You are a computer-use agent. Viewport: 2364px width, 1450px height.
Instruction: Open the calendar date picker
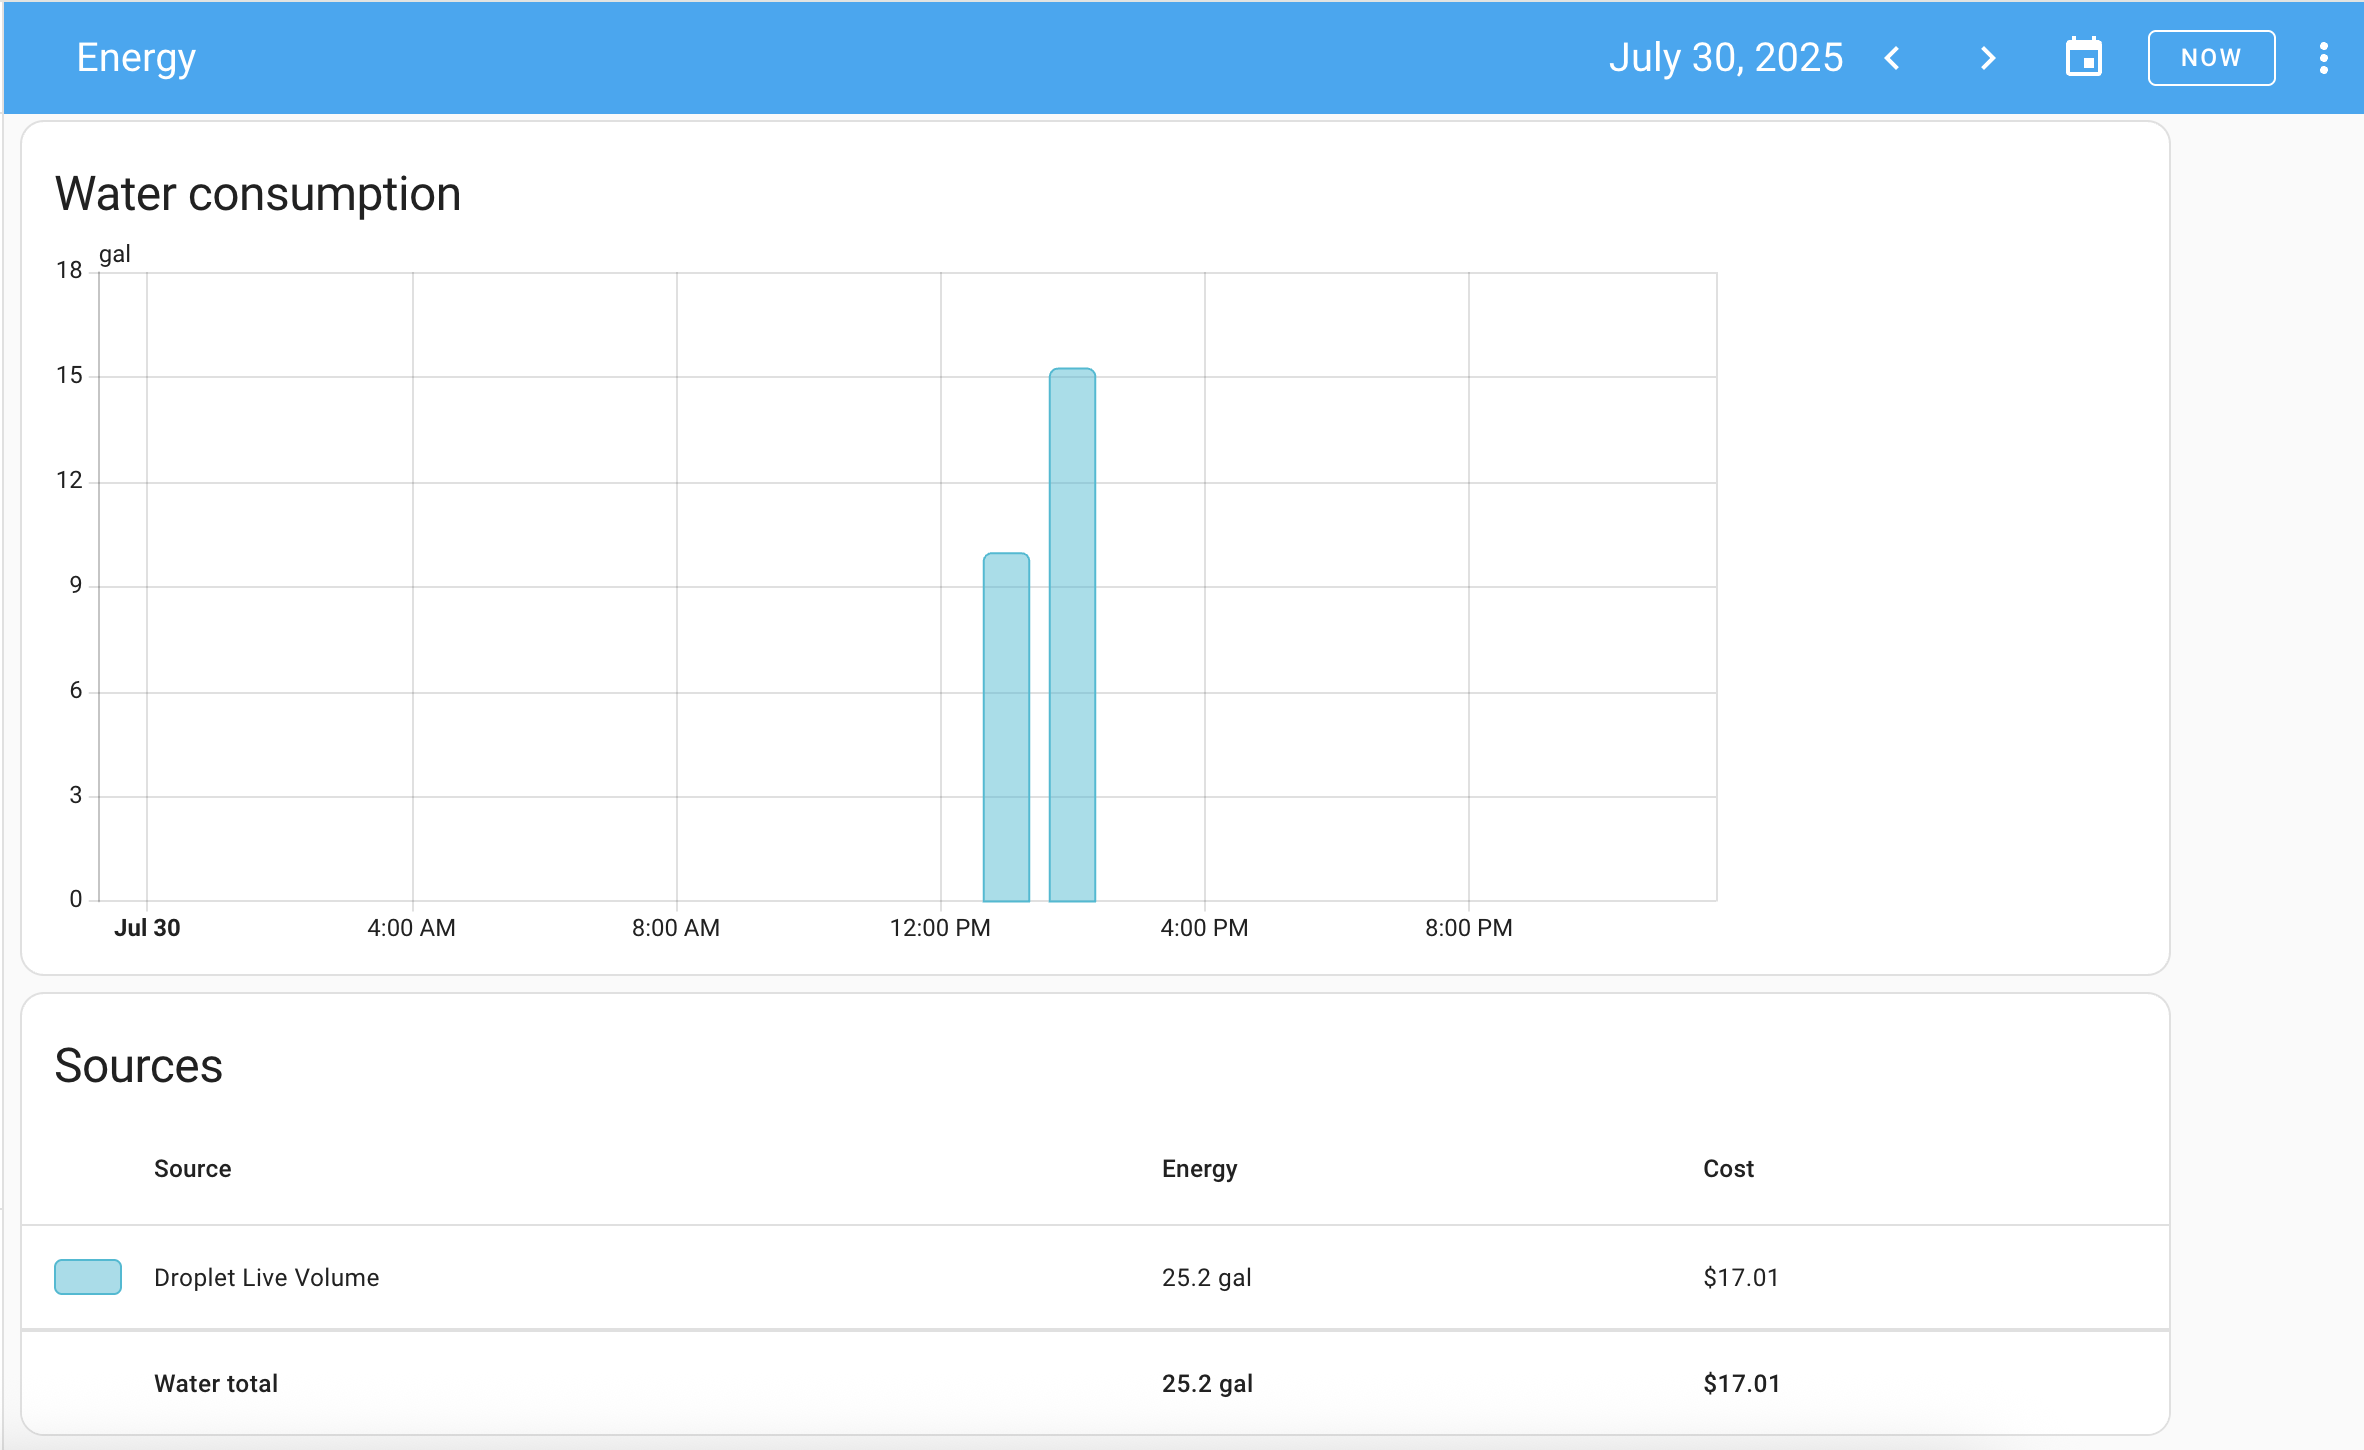coord(2085,57)
